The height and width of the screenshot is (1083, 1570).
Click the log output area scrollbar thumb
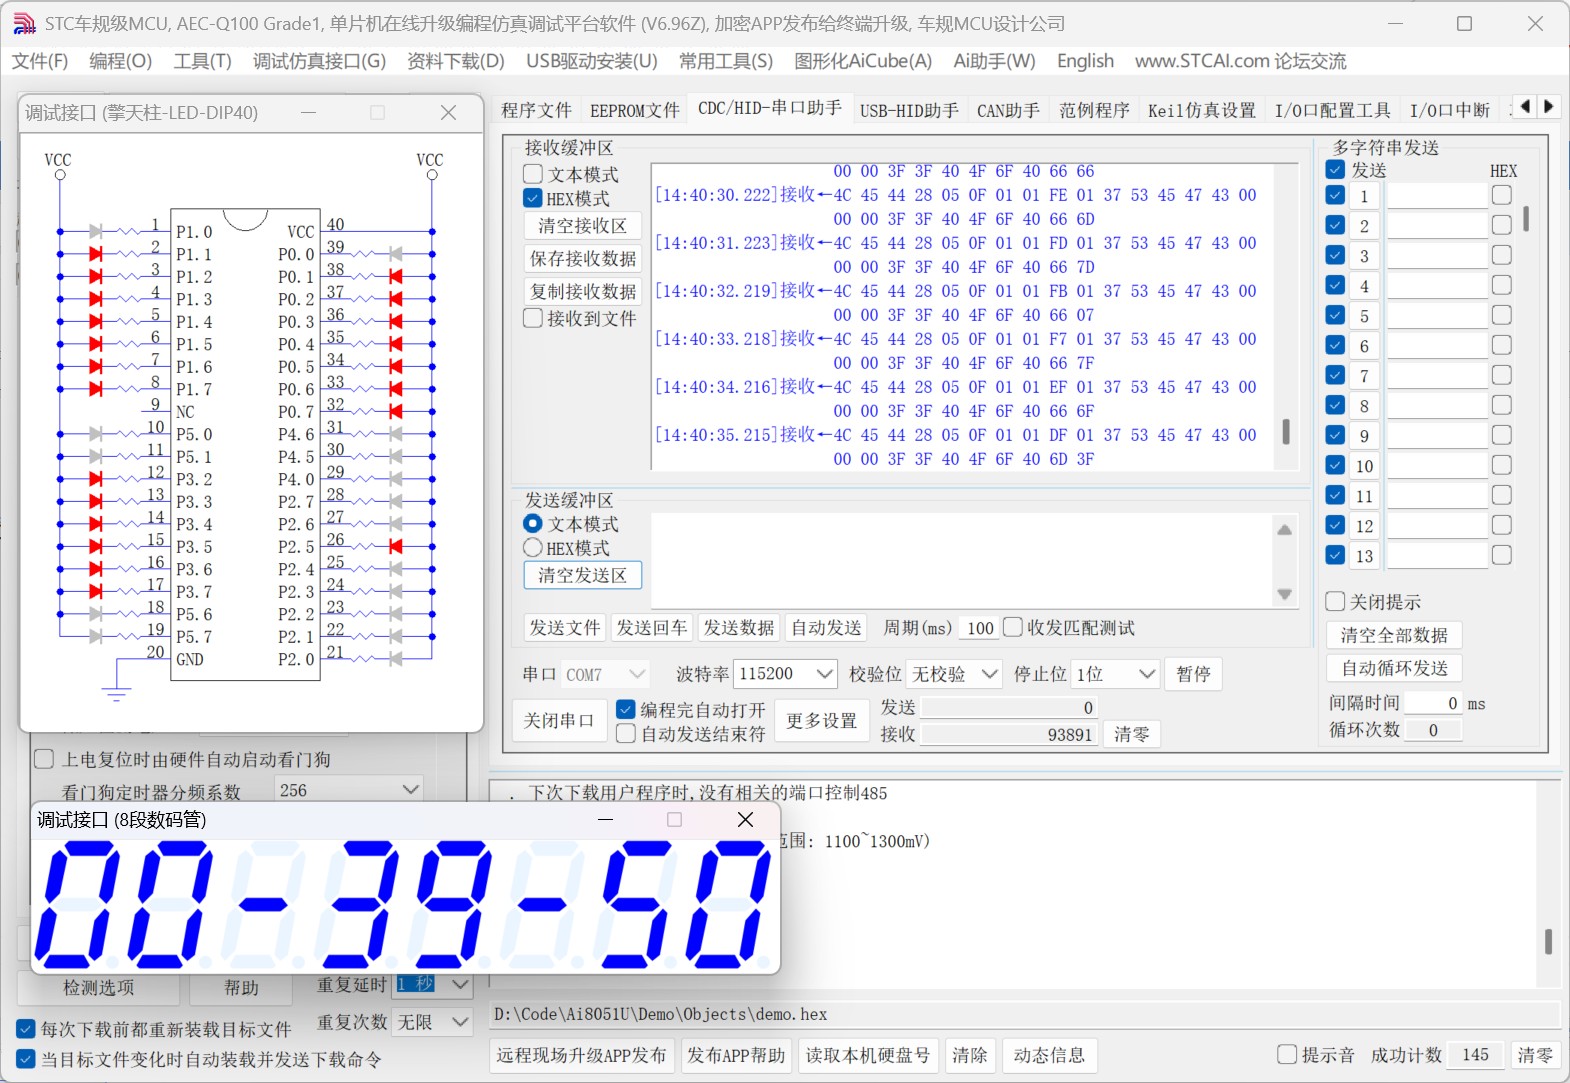pyautogui.click(x=1548, y=941)
